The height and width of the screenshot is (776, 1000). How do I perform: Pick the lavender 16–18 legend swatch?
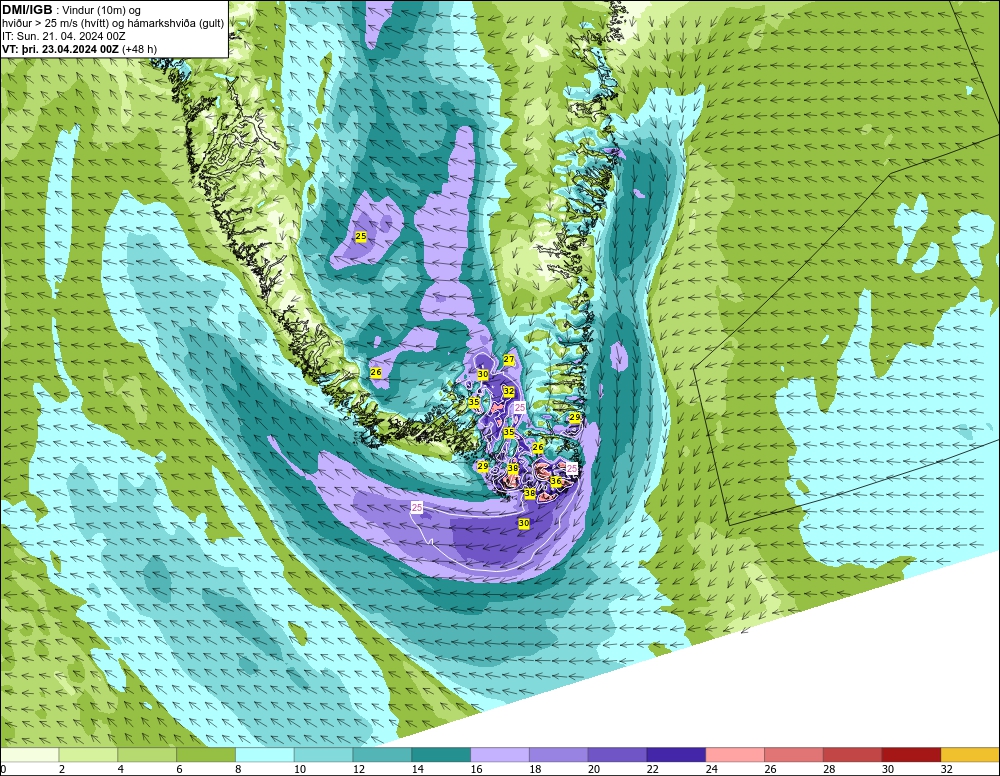[500, 755]
